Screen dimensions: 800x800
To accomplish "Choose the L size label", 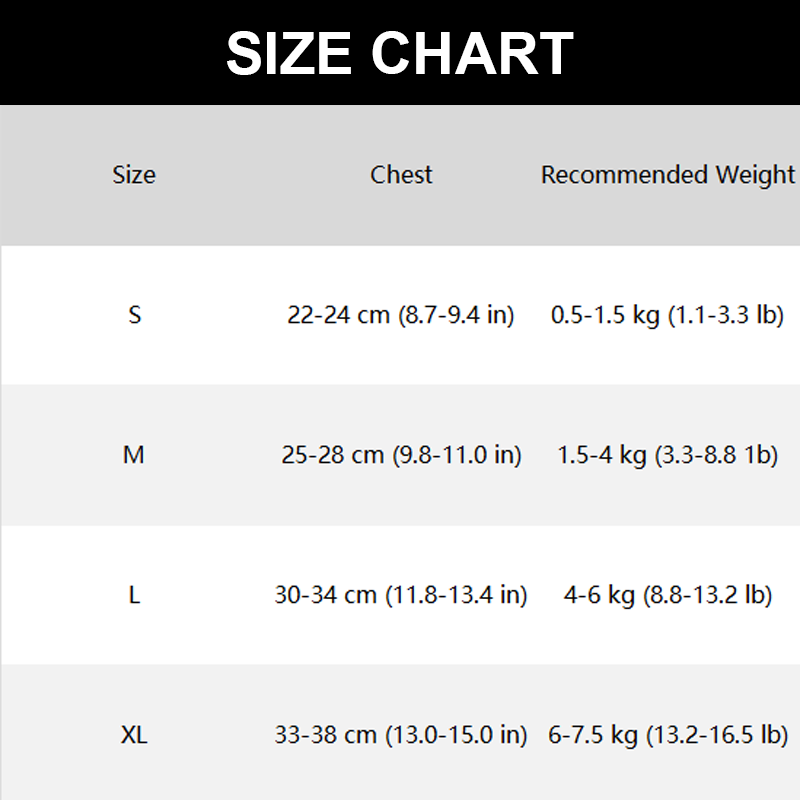I will [x=135, y=595].
